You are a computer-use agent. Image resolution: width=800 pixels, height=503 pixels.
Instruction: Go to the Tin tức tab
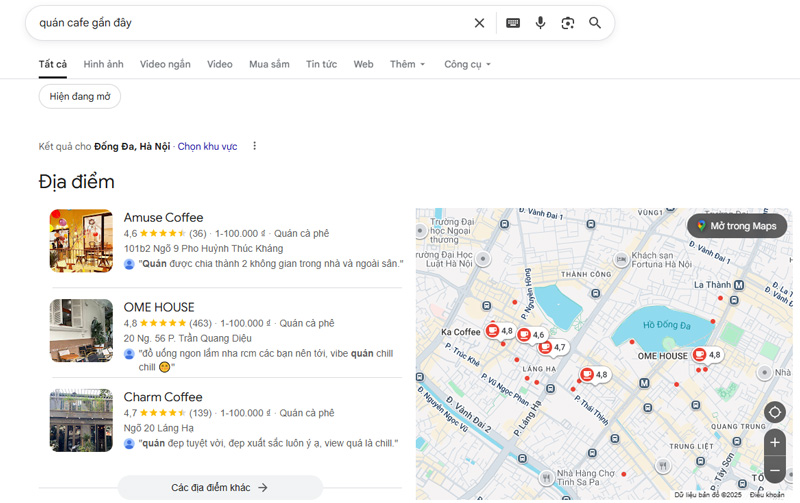point(321,64)
